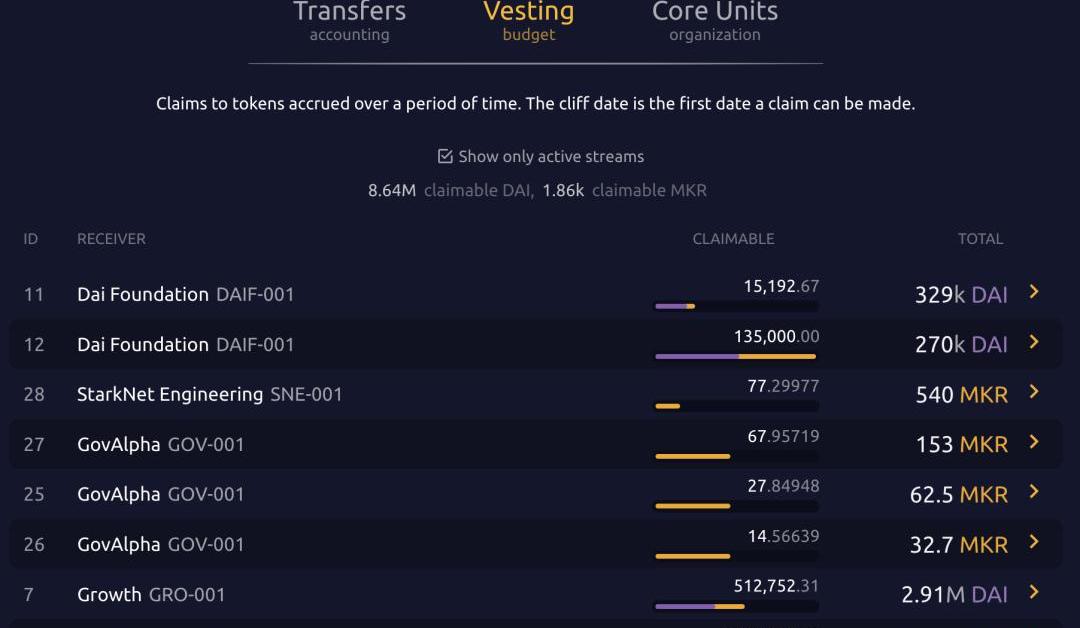The image size is (1080, 628).
Task: Open Growth GRO-001 stream chevron
Action: click(1033, 592)
